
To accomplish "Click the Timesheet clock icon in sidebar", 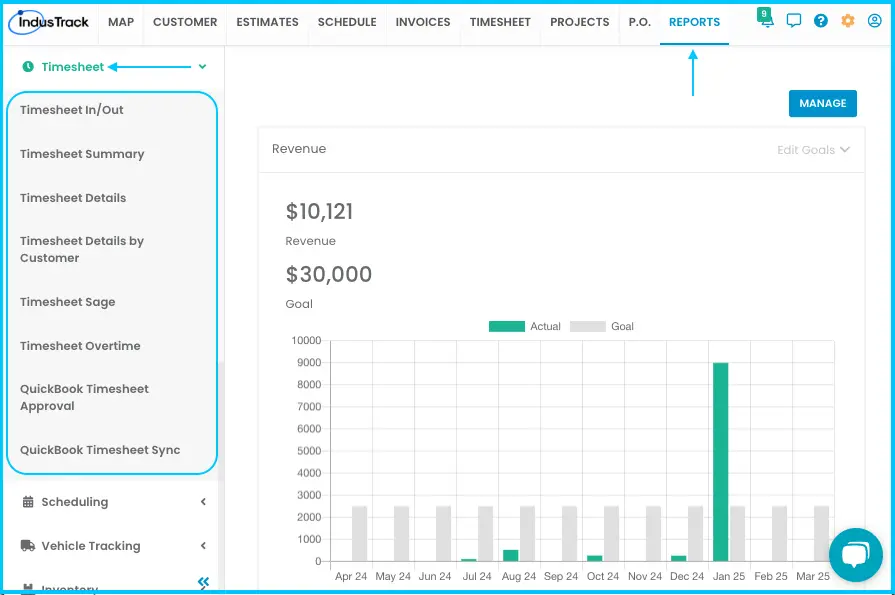I will click(27, 67).
